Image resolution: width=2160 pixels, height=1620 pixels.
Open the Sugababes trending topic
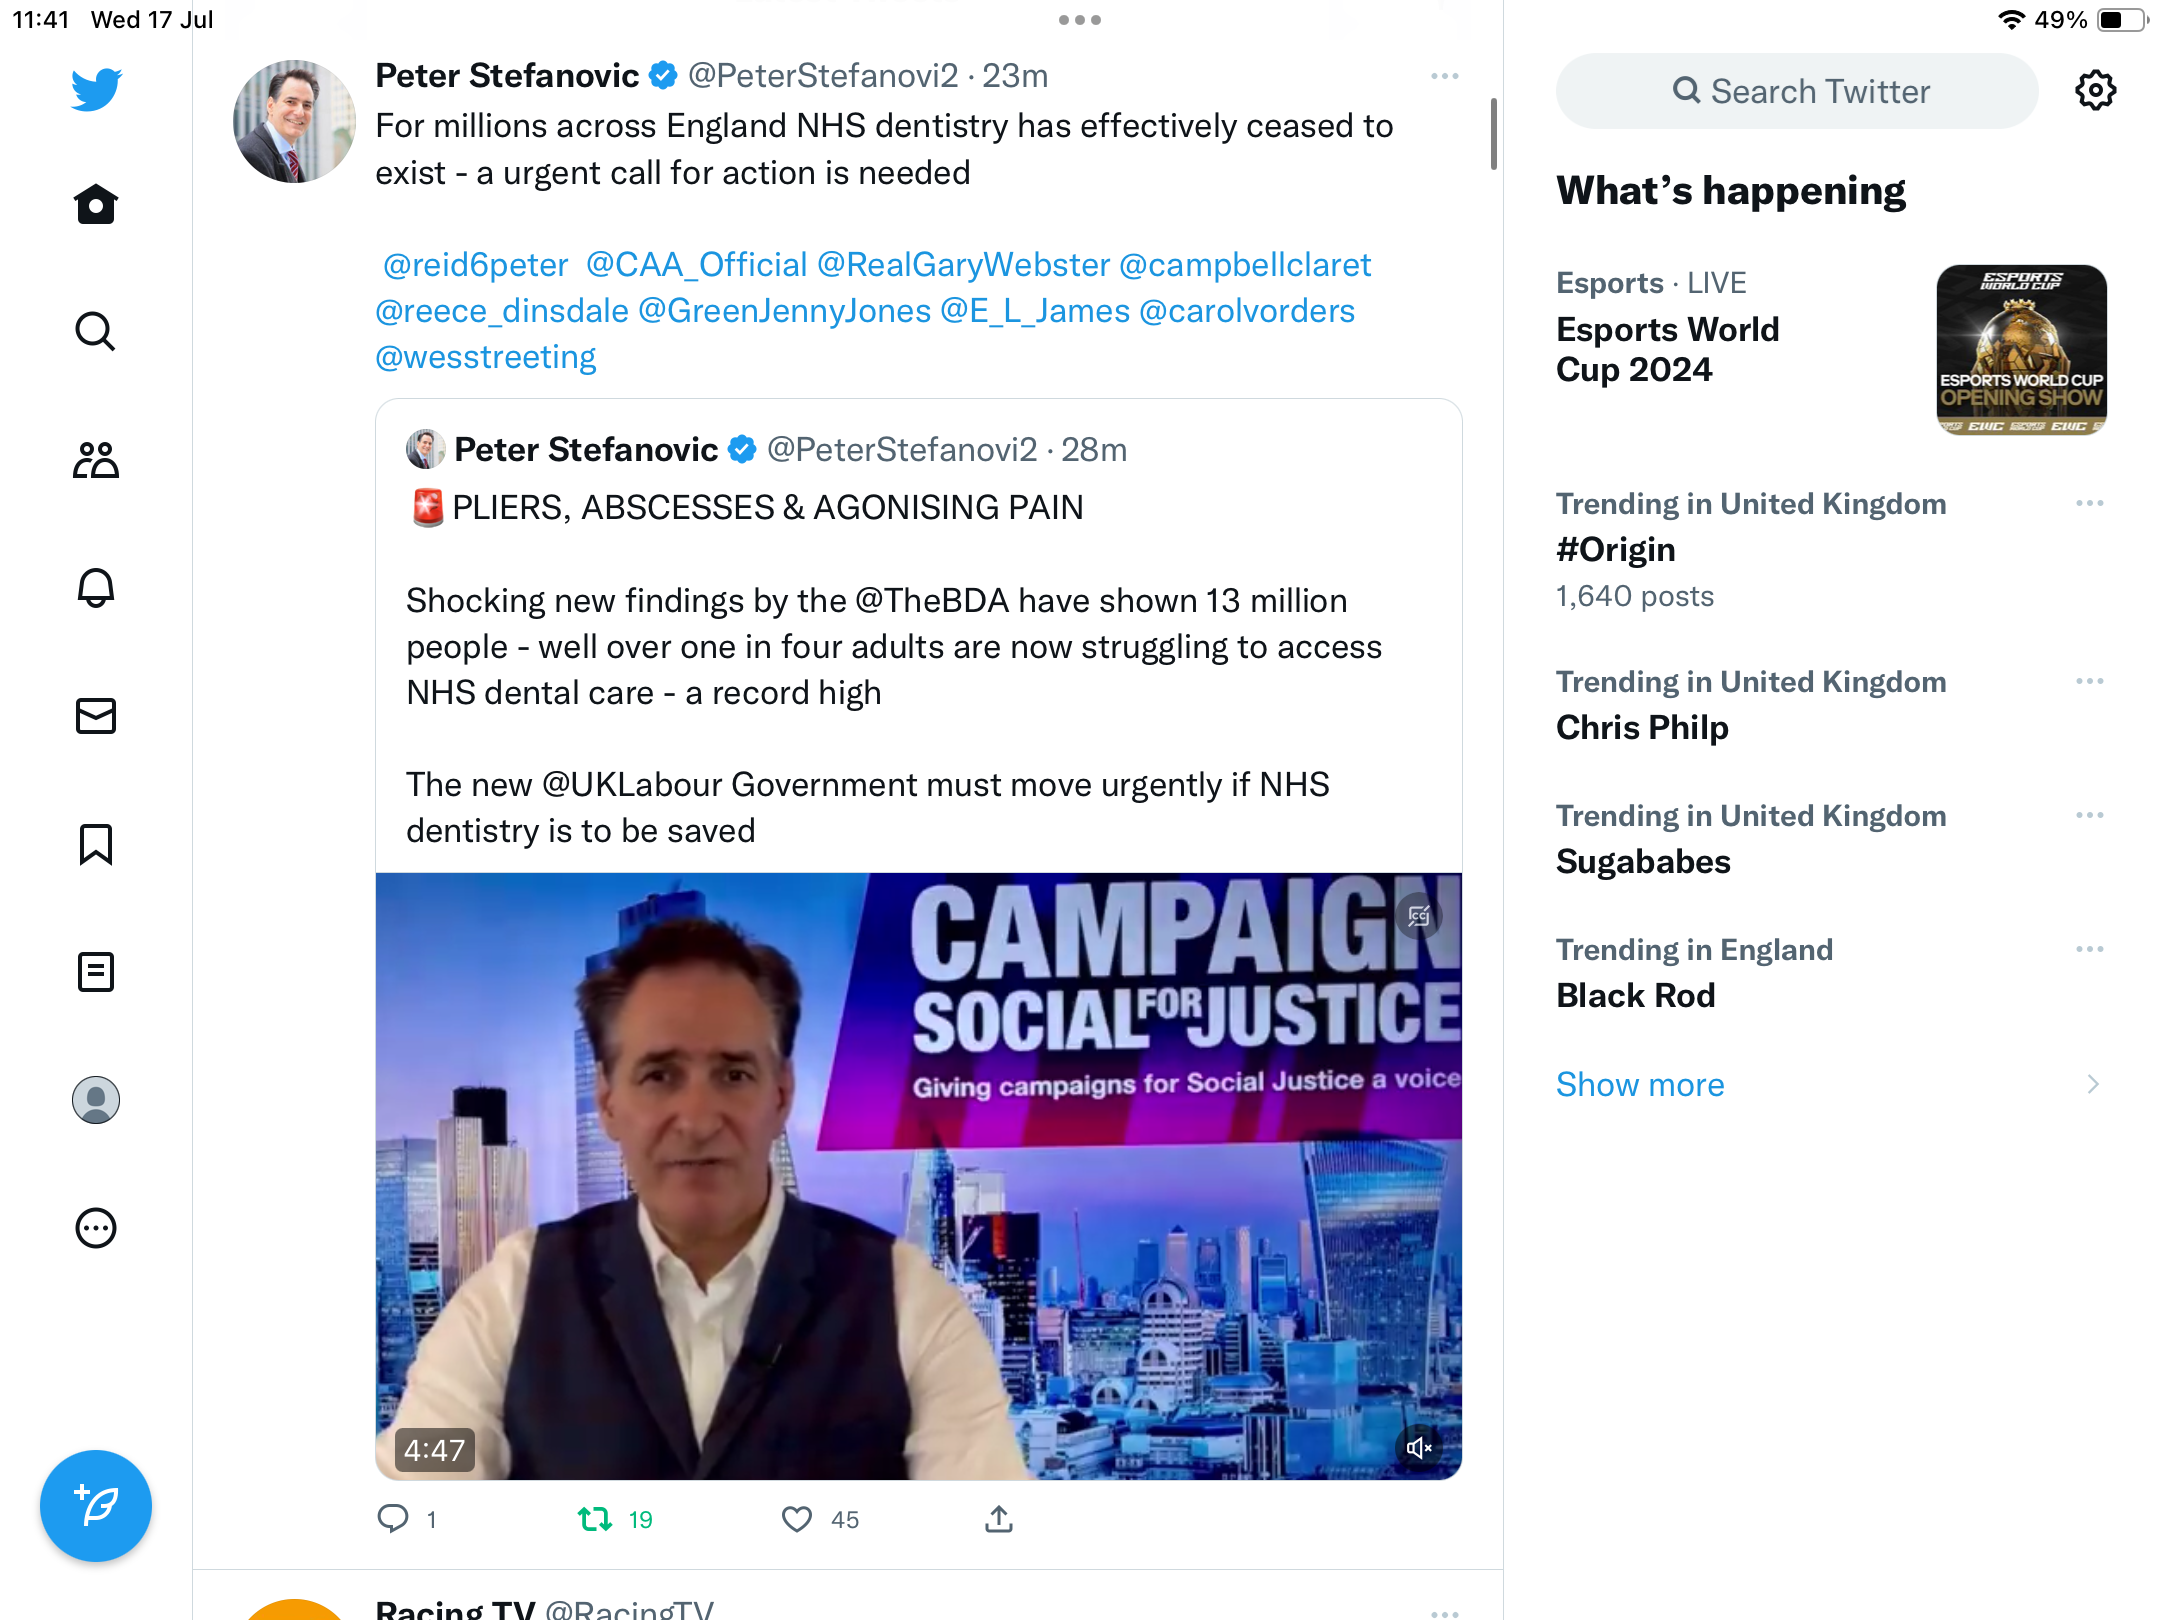(x=1643, y=861)
